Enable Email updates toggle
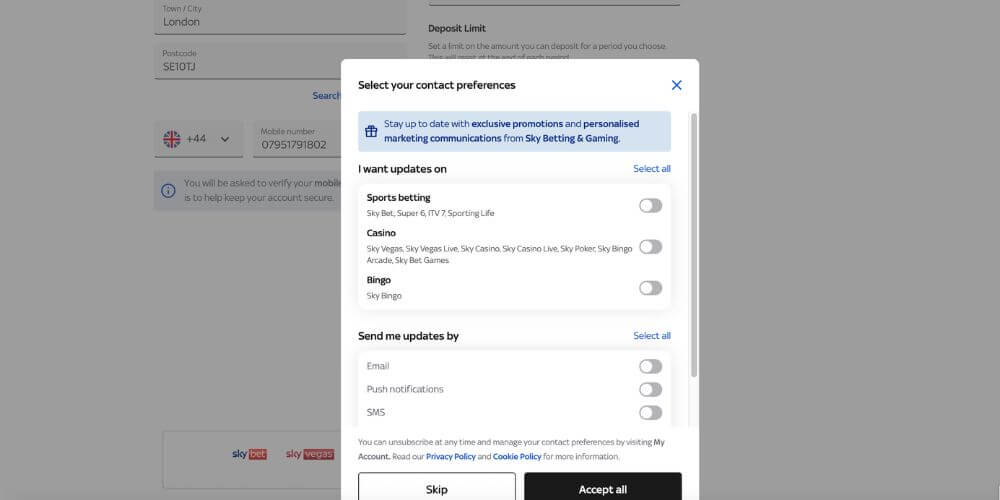Image resolution: width=1000 pixels, height=500 pixels. (650, 366)
